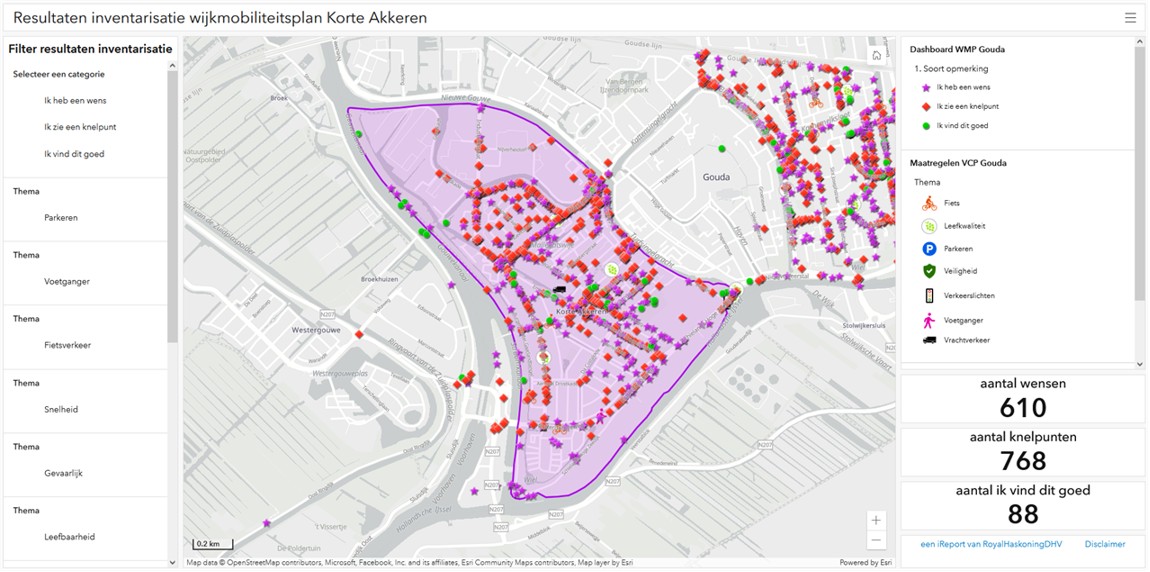Click the map home extent button
The width and height of the screenshot is (1150, 572).
(876, 55)
